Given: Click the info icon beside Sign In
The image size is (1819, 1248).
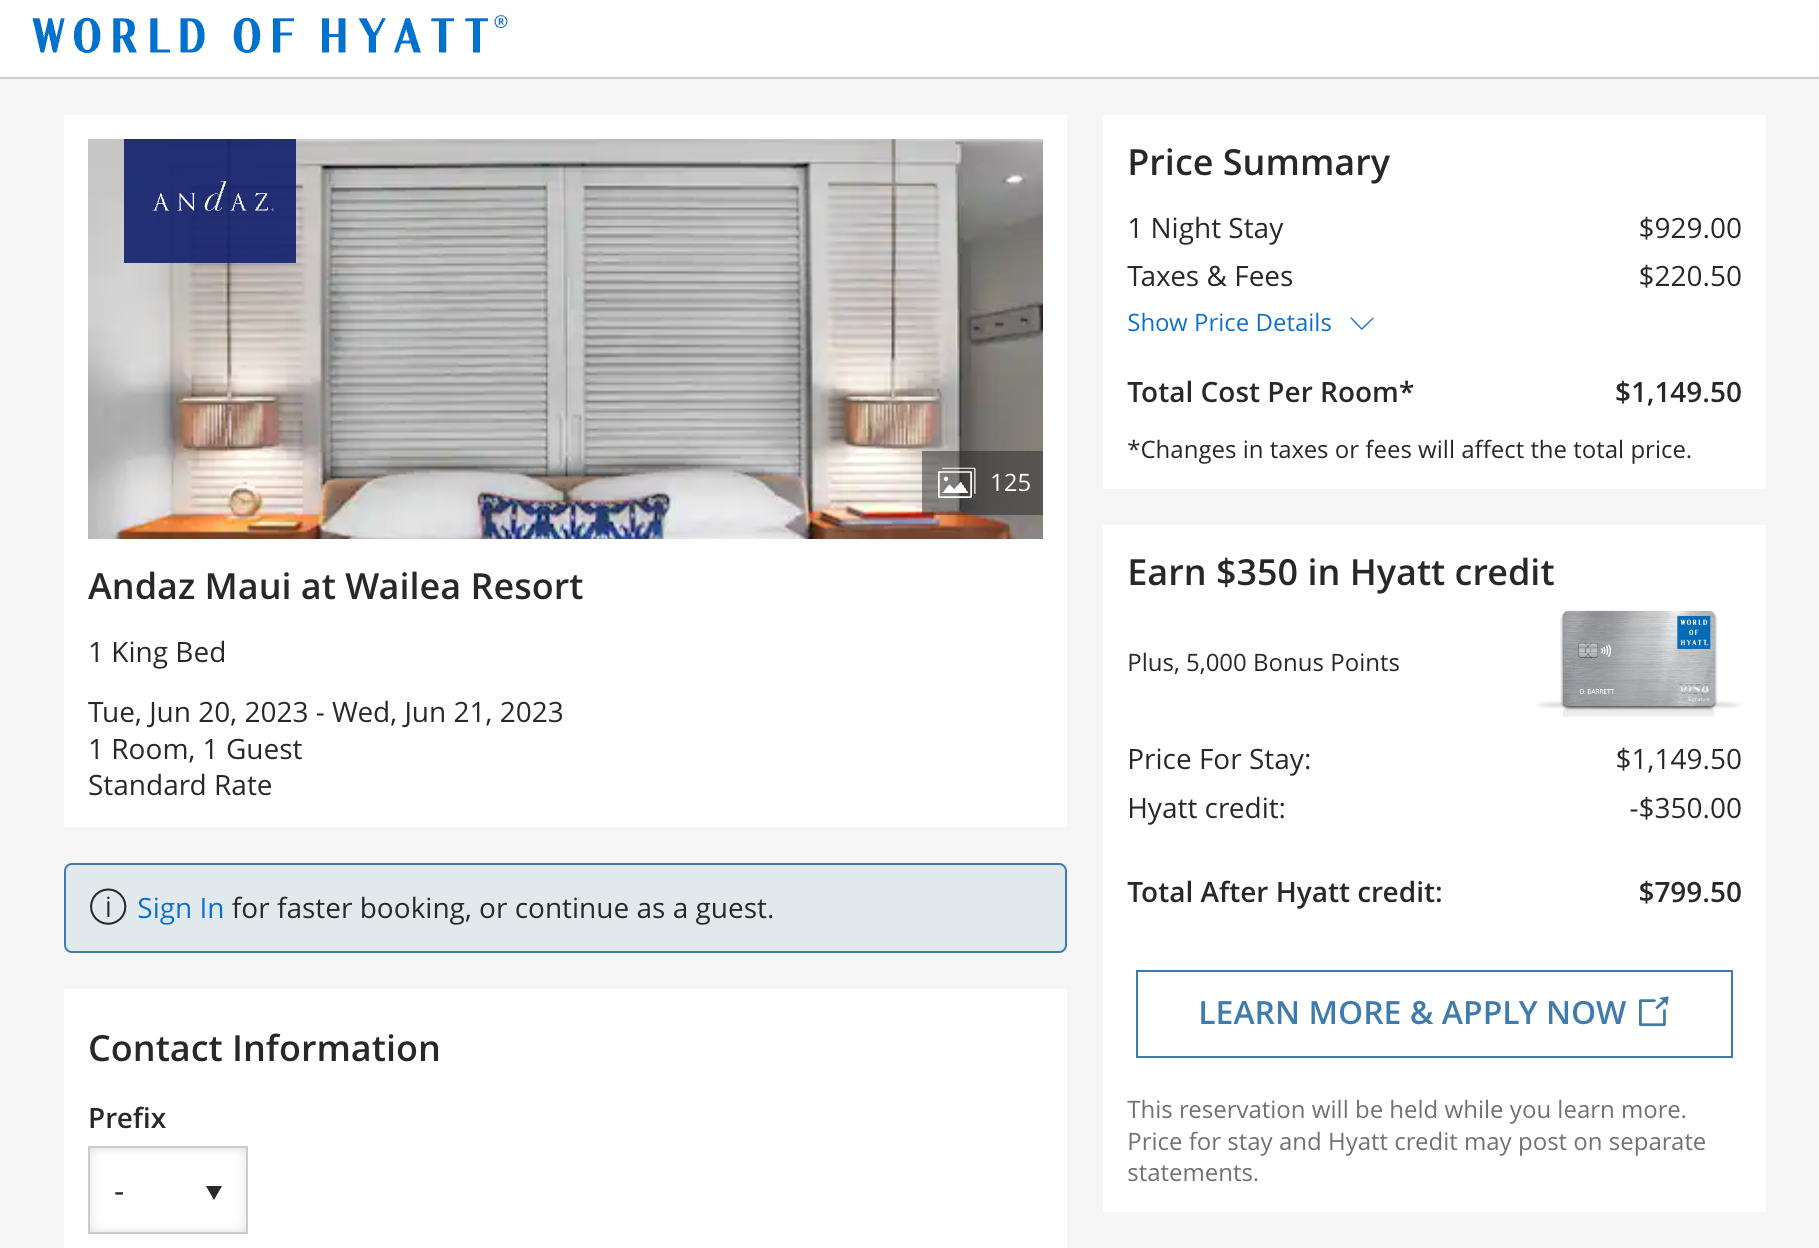Looking at the screenshot, I should click(x=108, y=908).
